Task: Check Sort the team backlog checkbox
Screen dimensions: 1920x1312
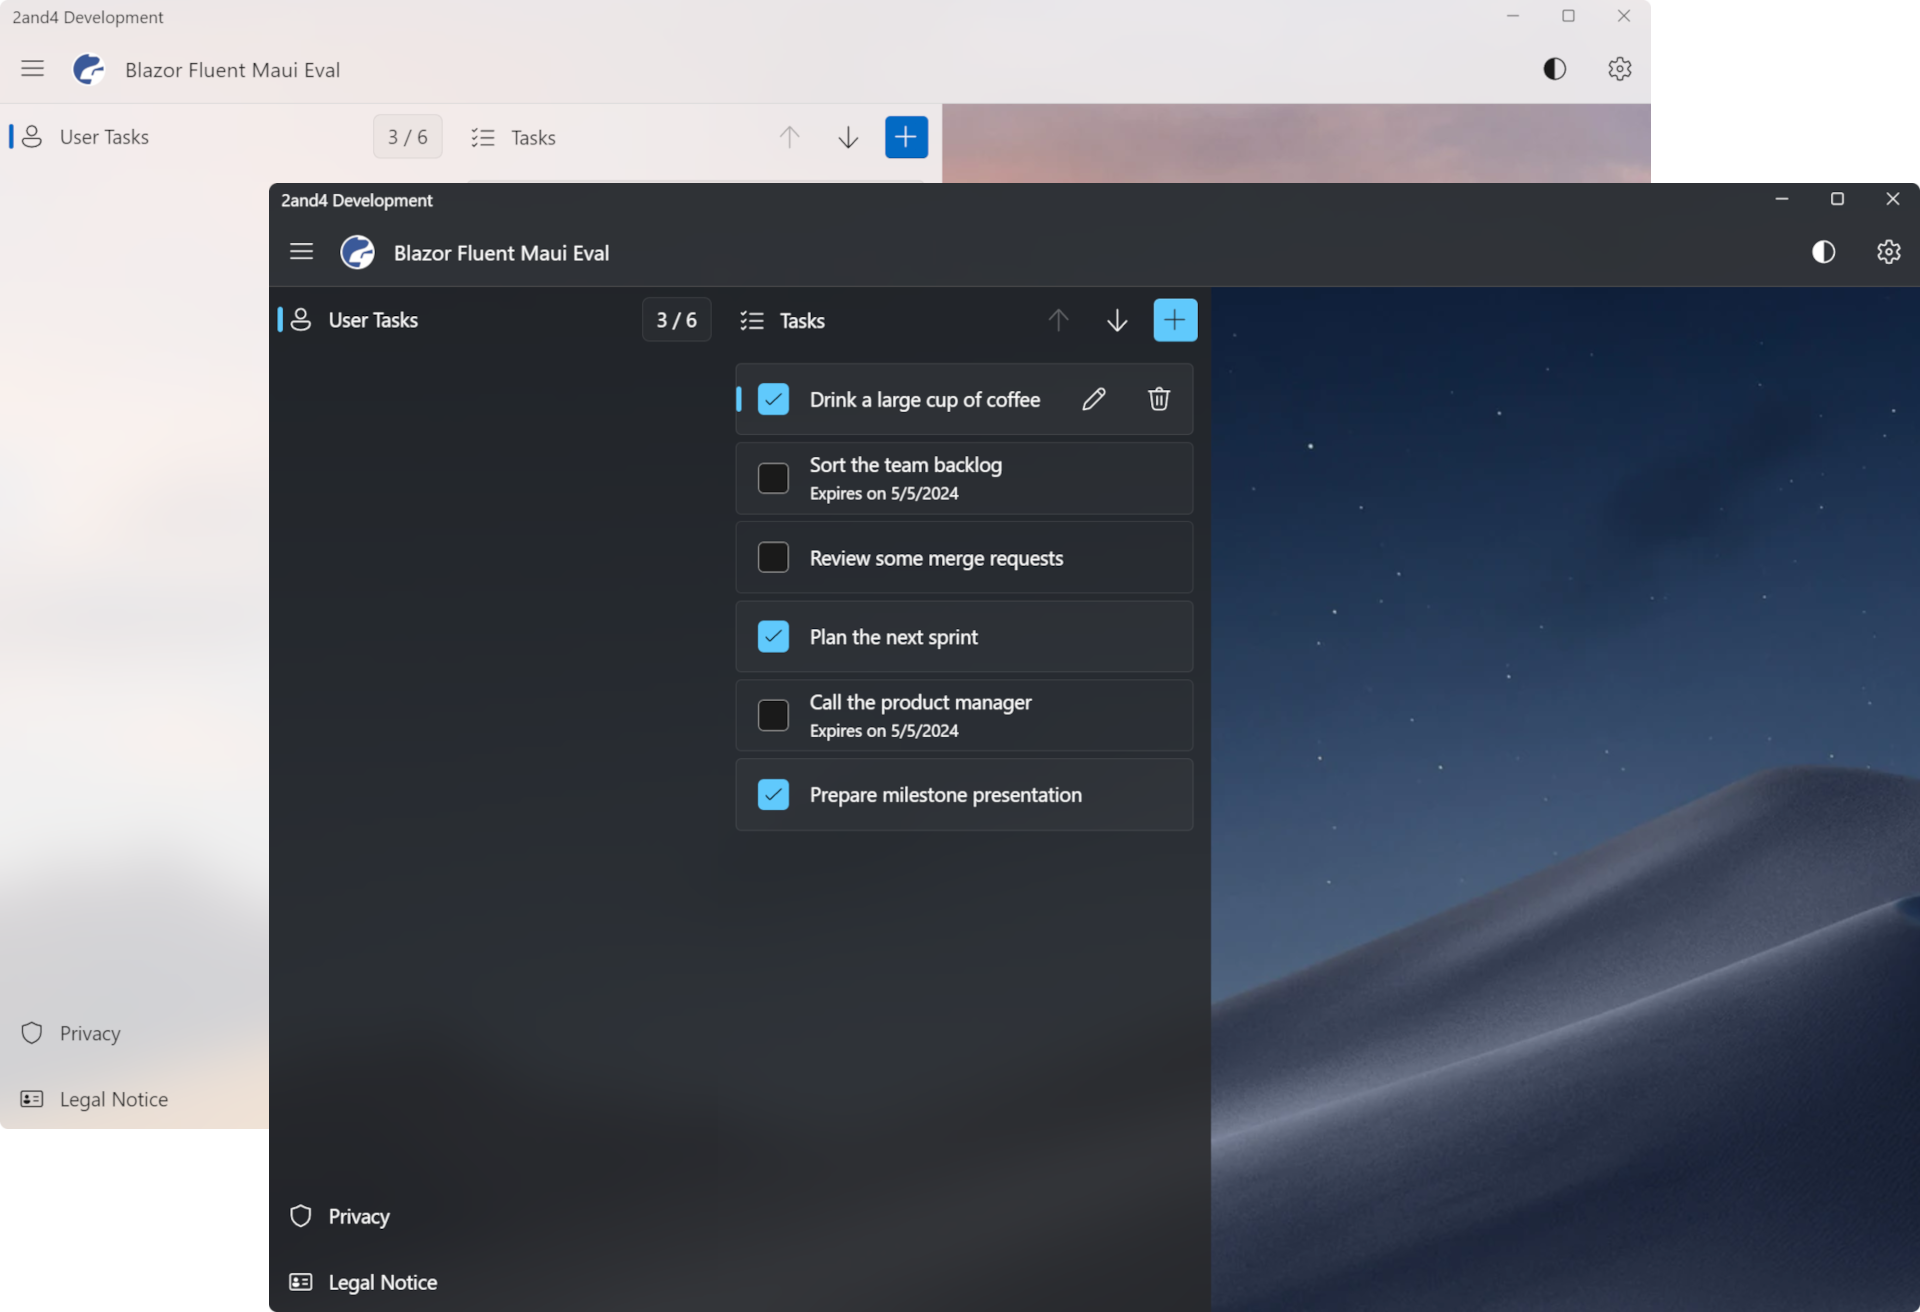Action: pyautogui.click(x=773, y=478)
